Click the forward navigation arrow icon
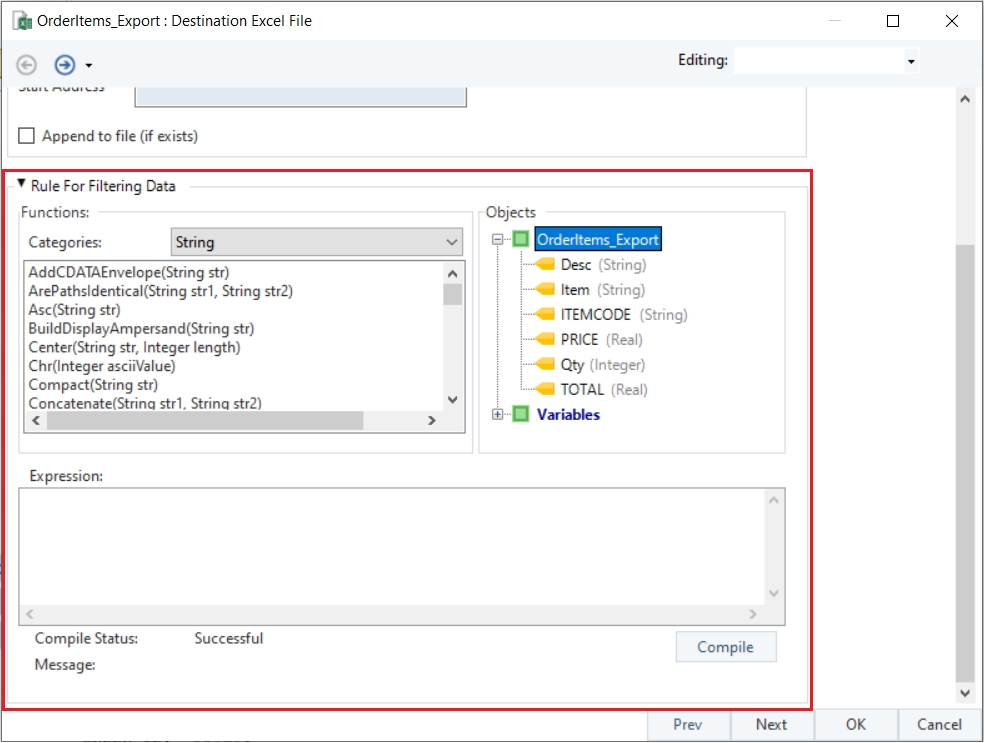 [65, 65]
